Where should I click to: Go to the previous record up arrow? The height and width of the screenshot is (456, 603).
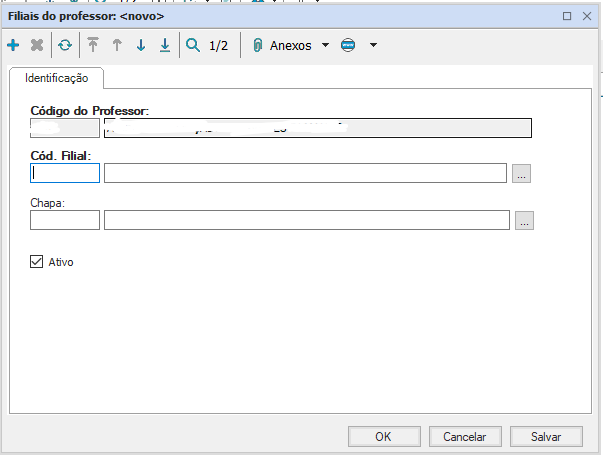coord(117,45)
